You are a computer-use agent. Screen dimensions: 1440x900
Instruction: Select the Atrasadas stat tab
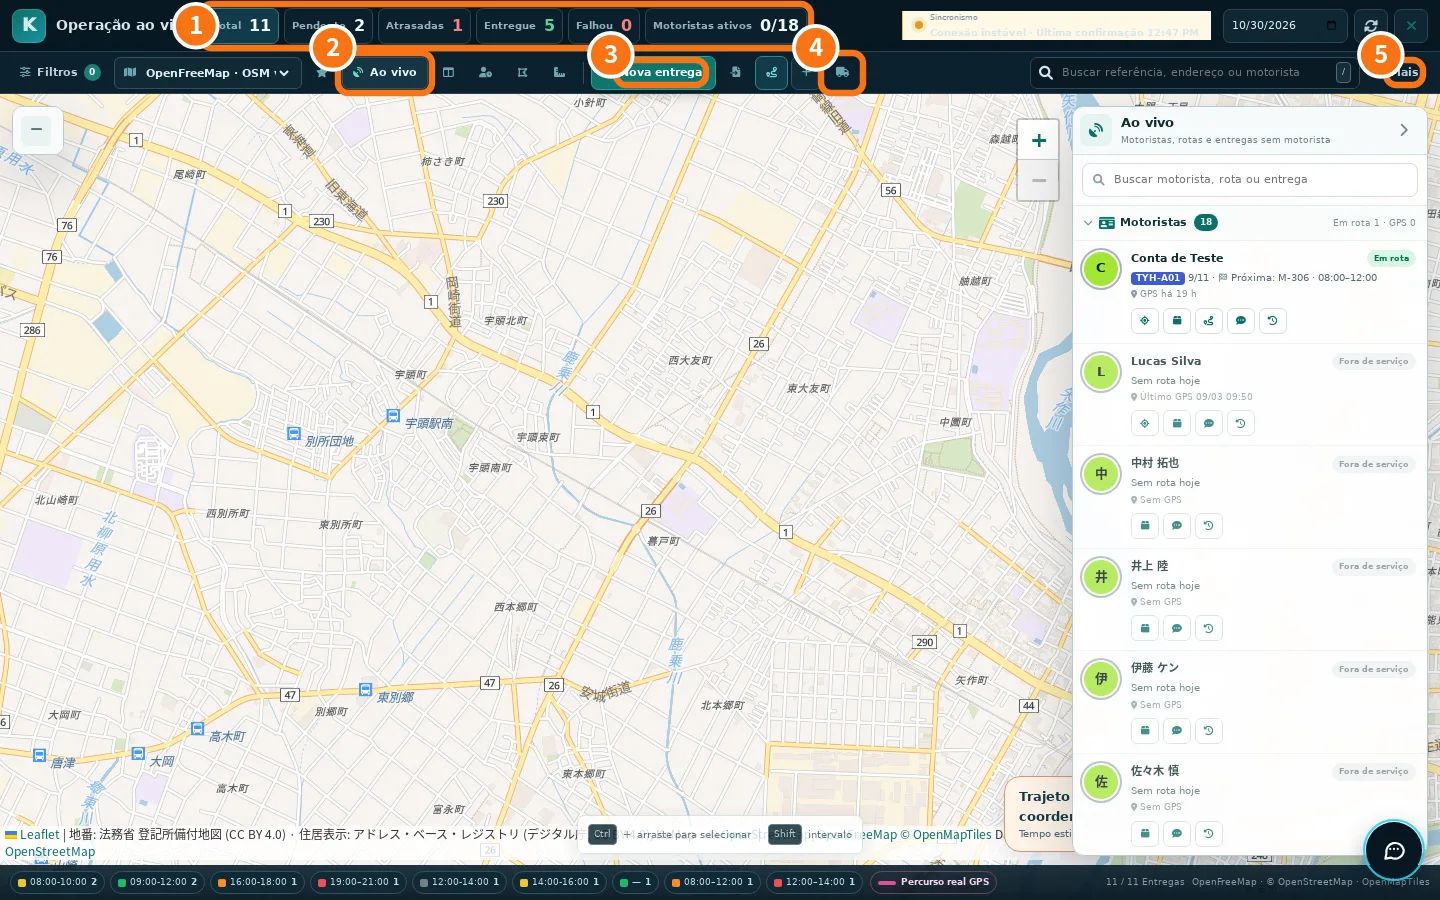(x=424, y=25)
